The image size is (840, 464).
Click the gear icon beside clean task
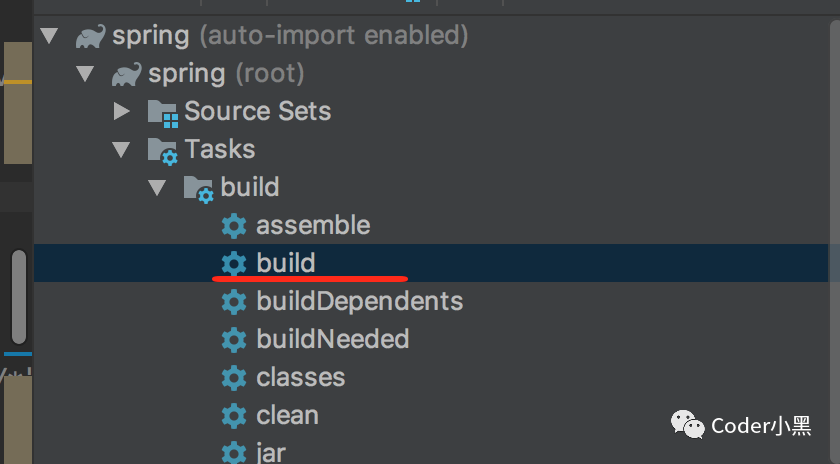tap(233, 415)
